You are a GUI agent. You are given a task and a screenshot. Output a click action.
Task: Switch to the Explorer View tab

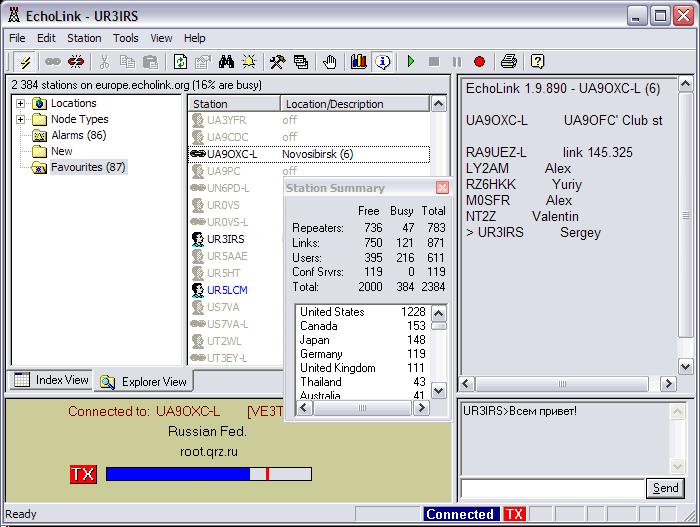[143, 382]
